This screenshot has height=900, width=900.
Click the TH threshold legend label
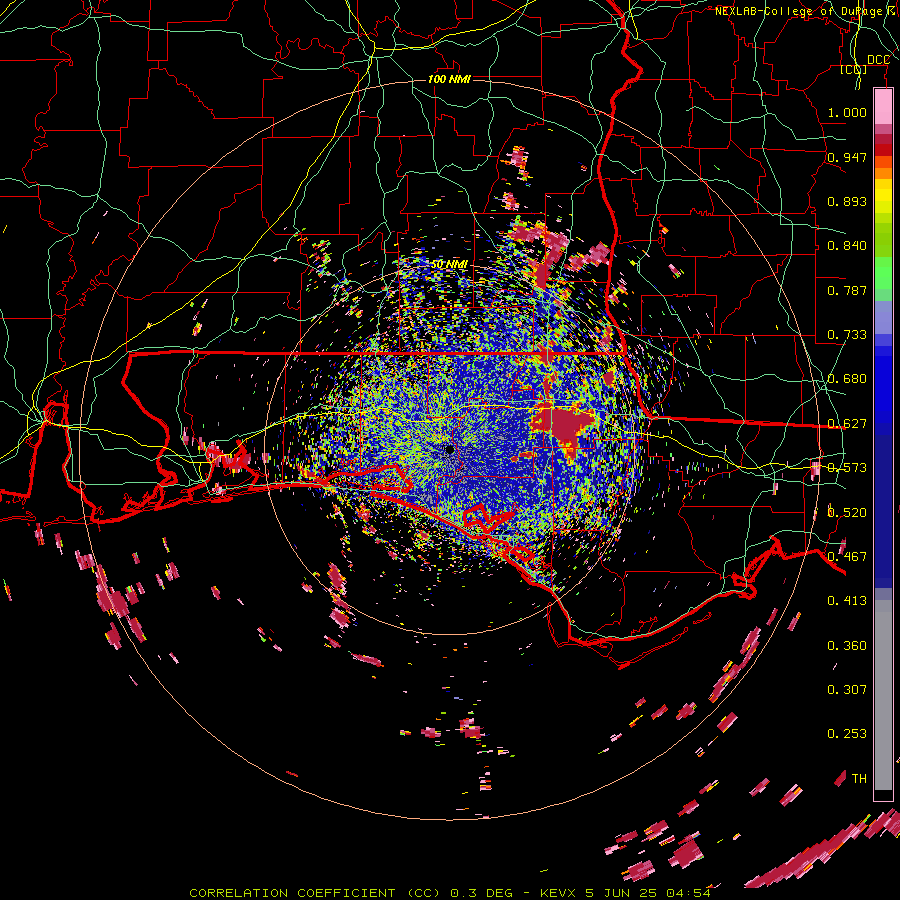(x=859, y=779)
